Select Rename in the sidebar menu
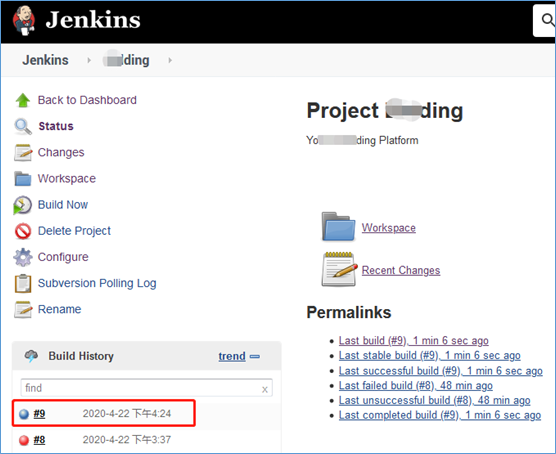556x454 pixels. (x=60, y=309)
